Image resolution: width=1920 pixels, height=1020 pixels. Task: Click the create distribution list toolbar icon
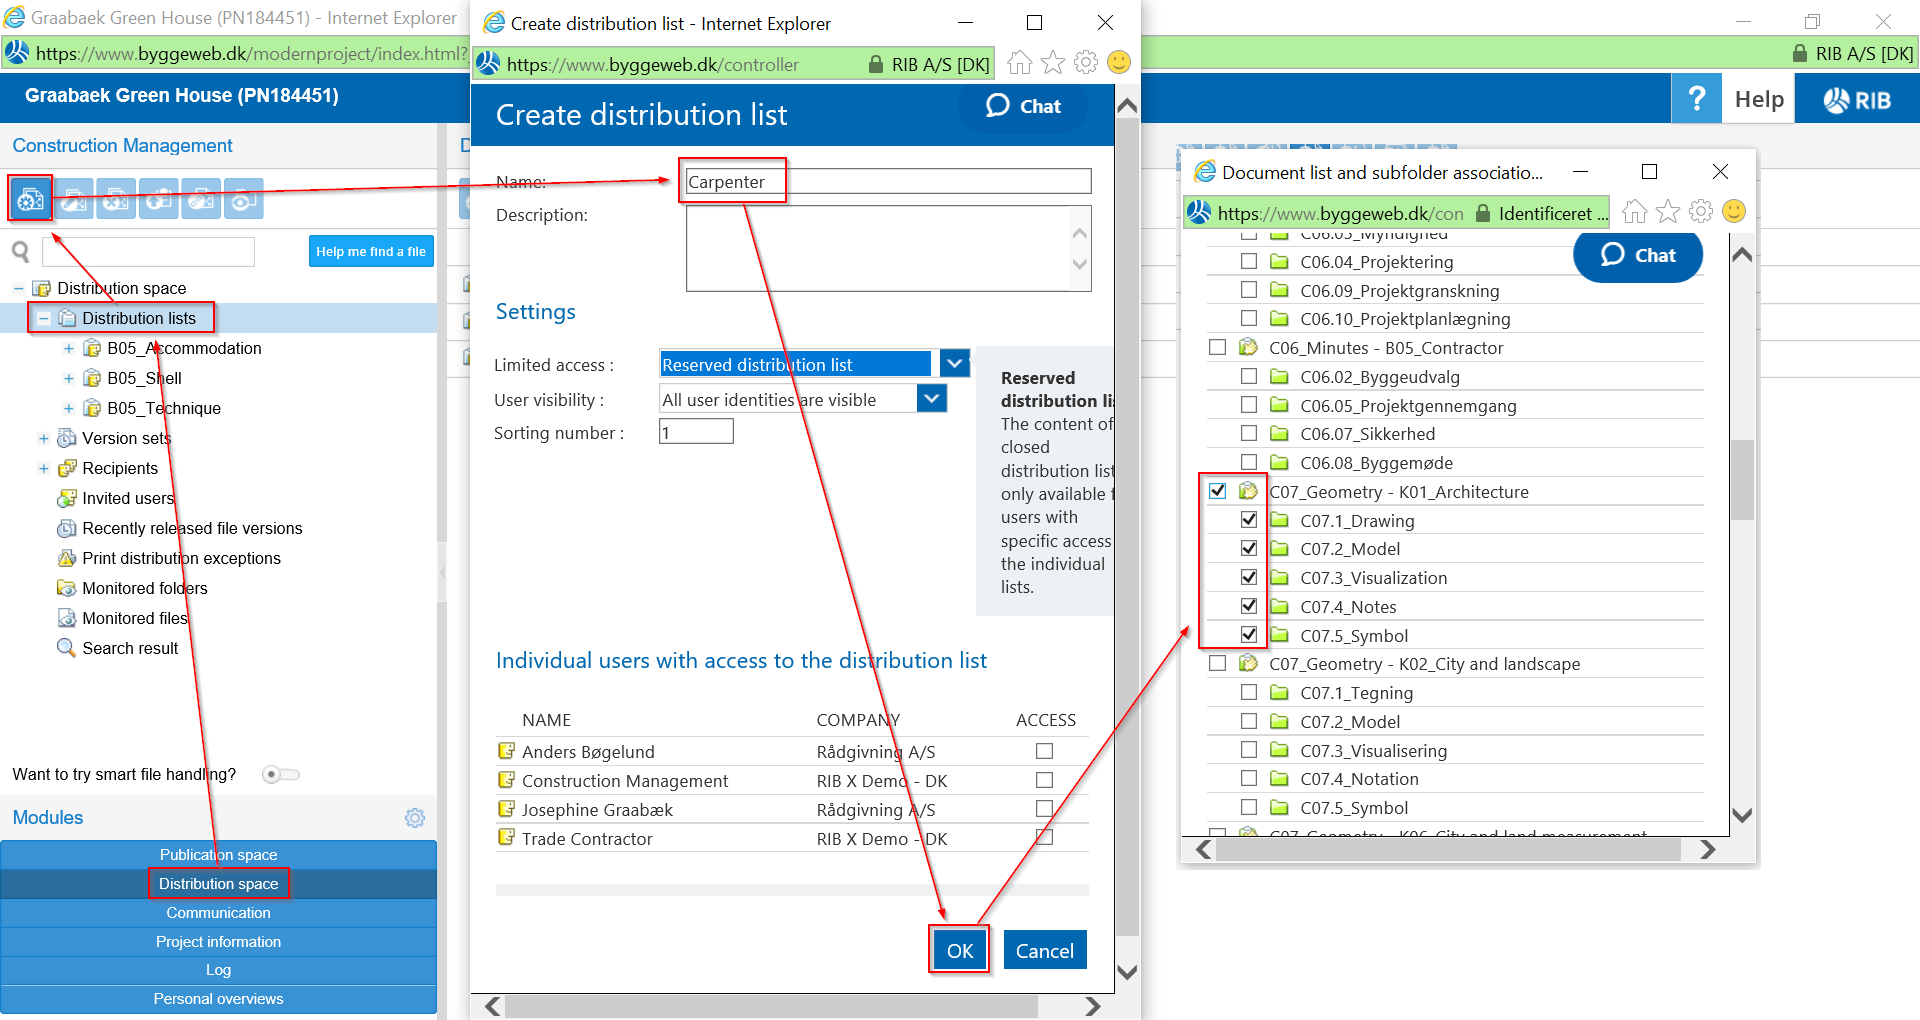[x=30, y=199]
